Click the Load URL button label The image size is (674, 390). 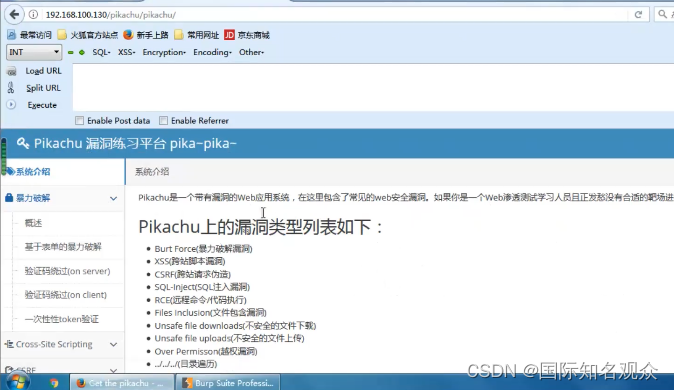click(43, 71)
